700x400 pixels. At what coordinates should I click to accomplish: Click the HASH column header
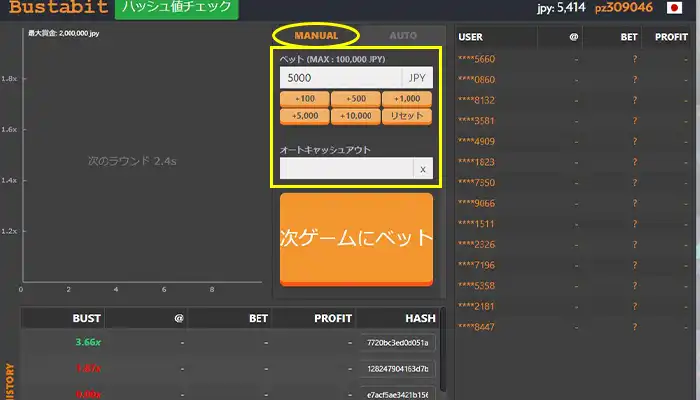[420, 318]
